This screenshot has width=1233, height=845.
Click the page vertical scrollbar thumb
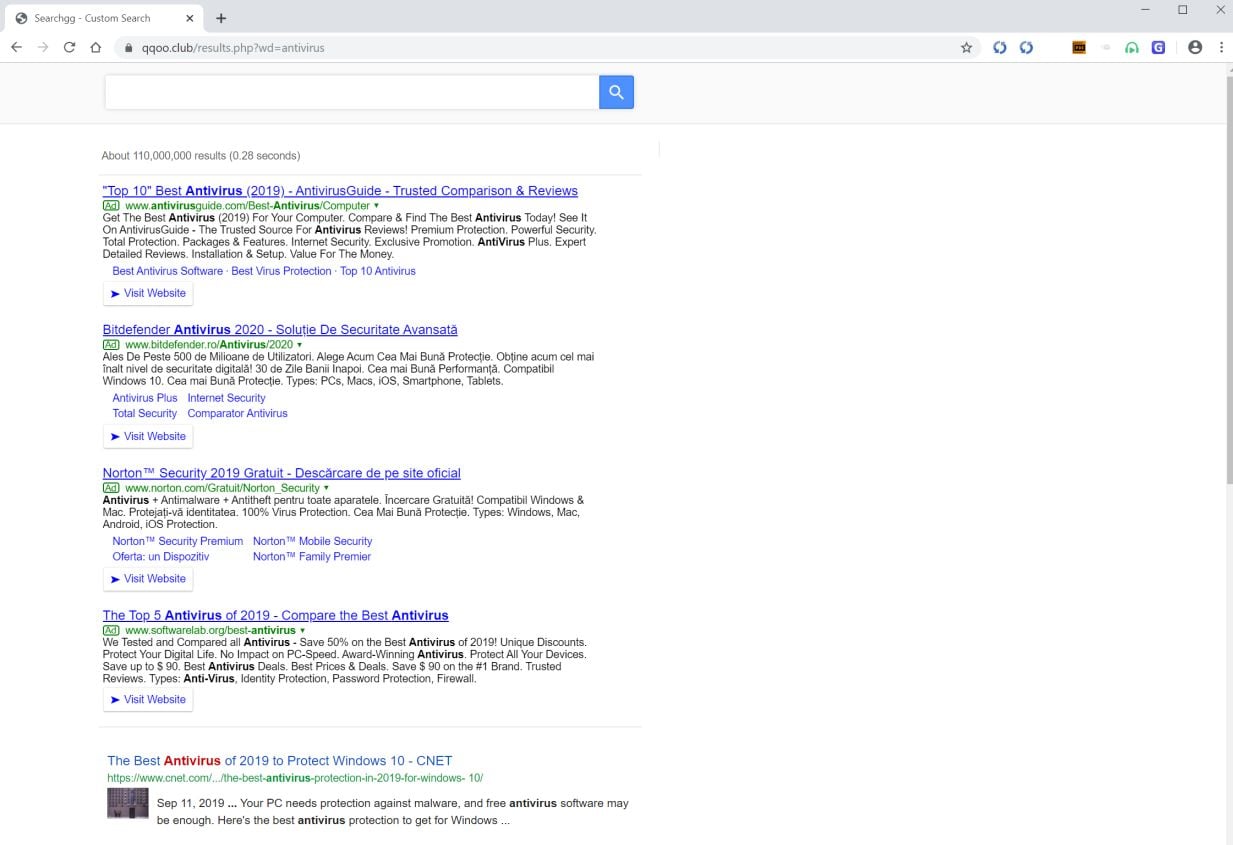pos(1229,280)
